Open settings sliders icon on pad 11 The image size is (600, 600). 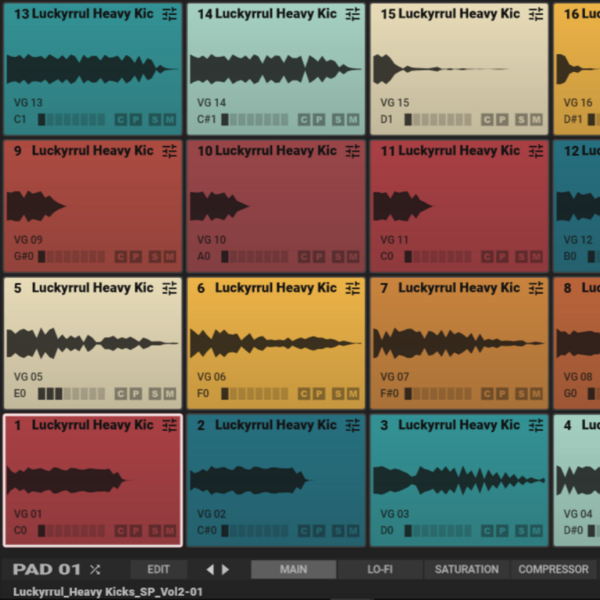(536, 151)
